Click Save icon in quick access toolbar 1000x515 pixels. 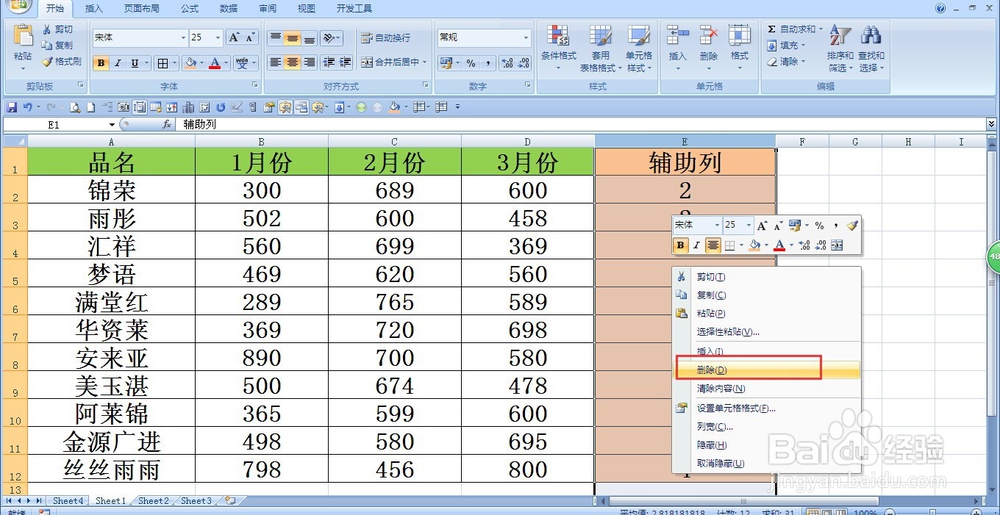pyautogui.click(x=11, y=107)
